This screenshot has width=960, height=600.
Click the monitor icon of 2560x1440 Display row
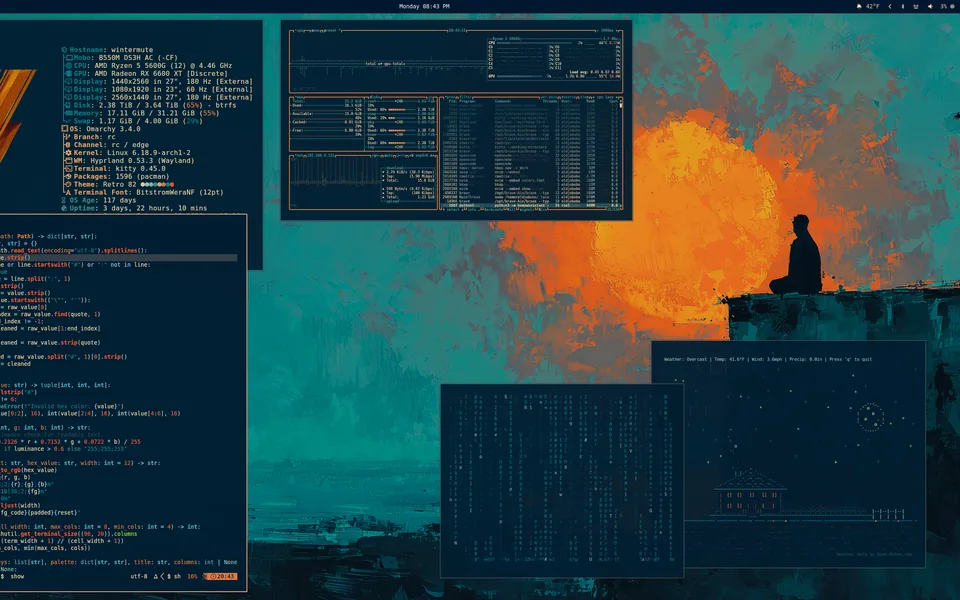click(x=69, y=97)
